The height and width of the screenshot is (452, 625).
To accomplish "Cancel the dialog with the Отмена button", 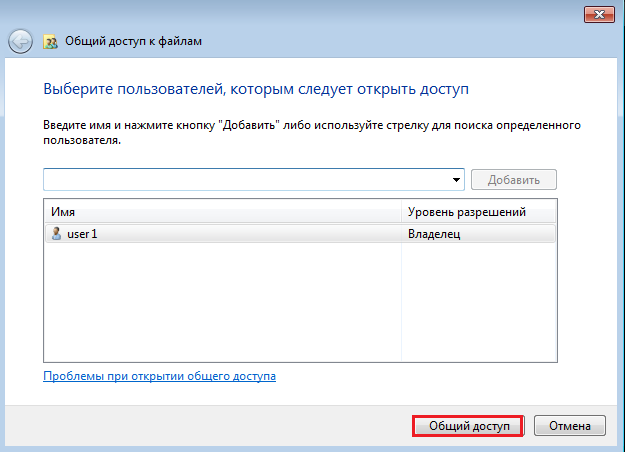I will (570, 426).
